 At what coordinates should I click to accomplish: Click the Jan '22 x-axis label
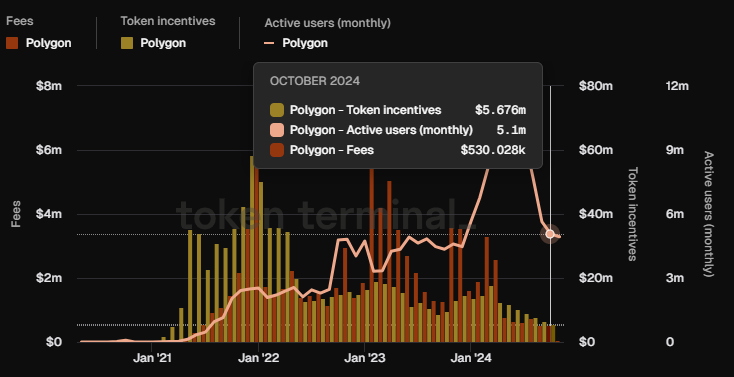click(258, 359)
